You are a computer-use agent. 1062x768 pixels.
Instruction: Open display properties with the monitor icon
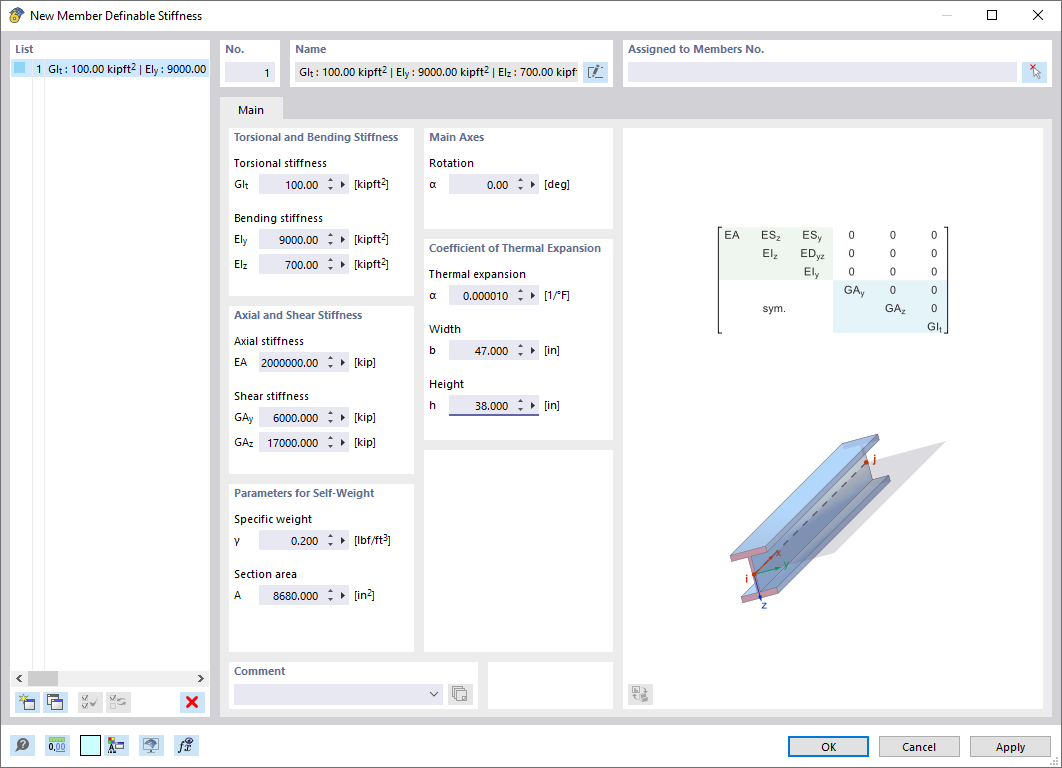151,745
